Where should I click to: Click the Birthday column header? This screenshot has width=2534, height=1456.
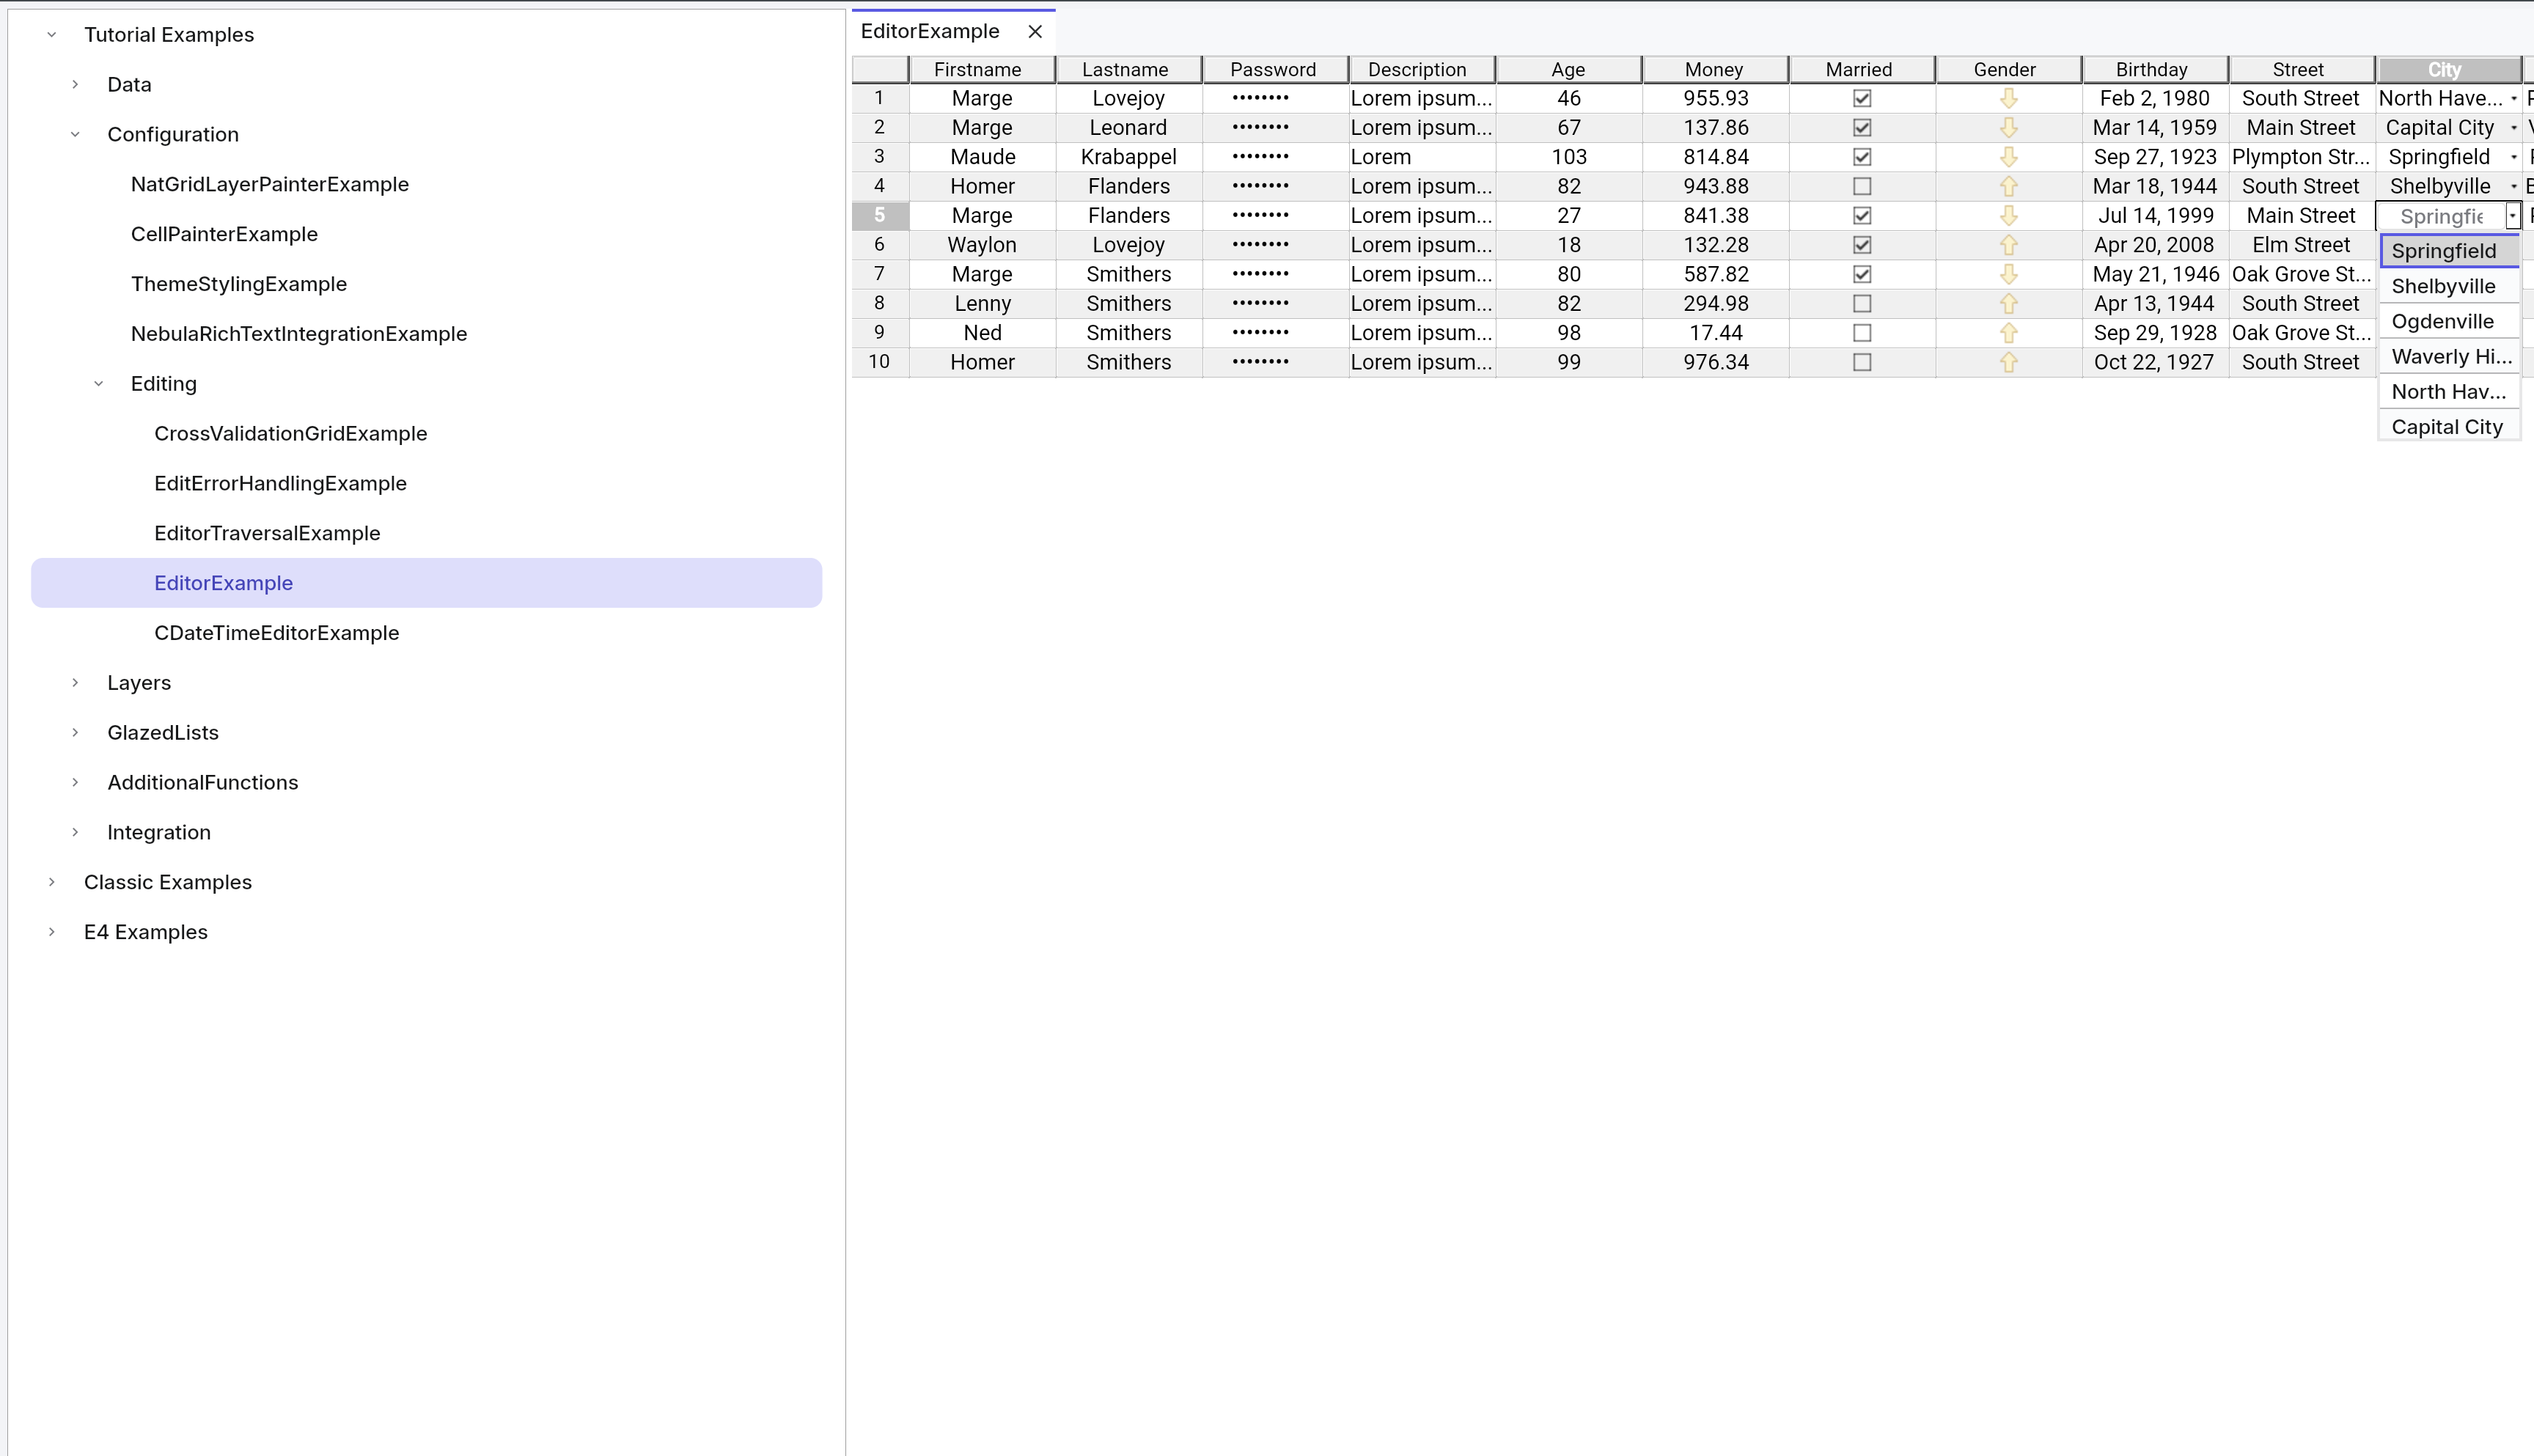pyautogui.click(x=2155, y=69)
